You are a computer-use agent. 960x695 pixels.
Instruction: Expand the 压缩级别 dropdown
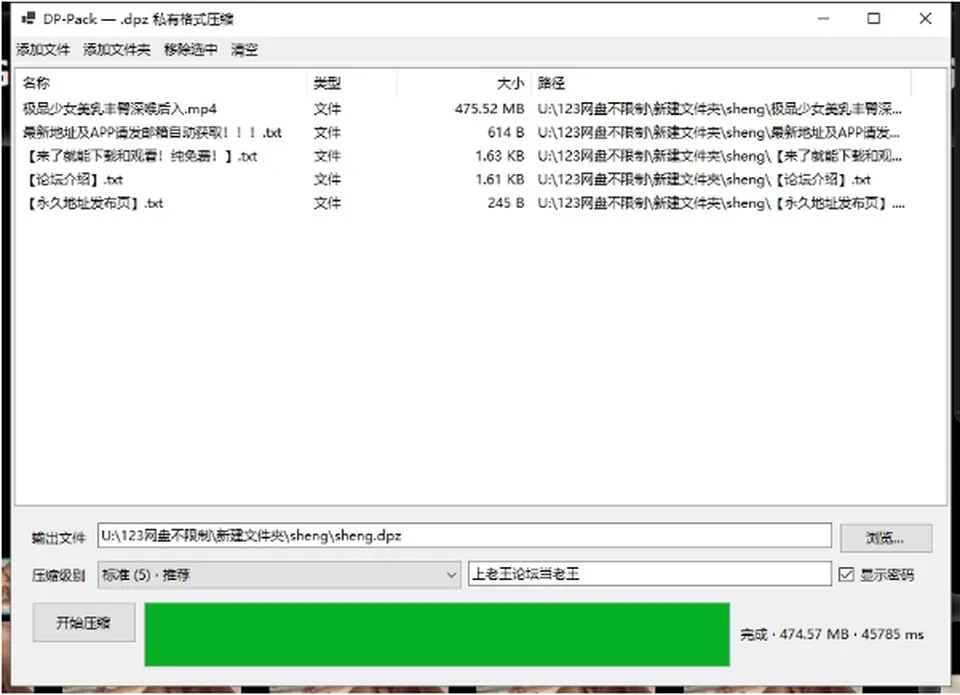coord(279,575)
